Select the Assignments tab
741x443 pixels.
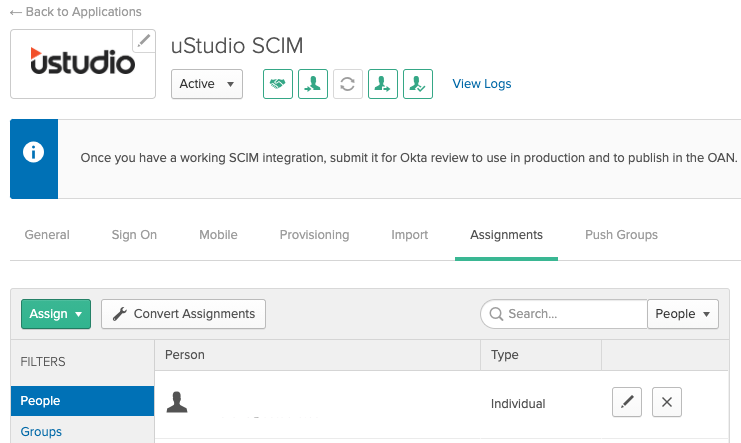506,235
